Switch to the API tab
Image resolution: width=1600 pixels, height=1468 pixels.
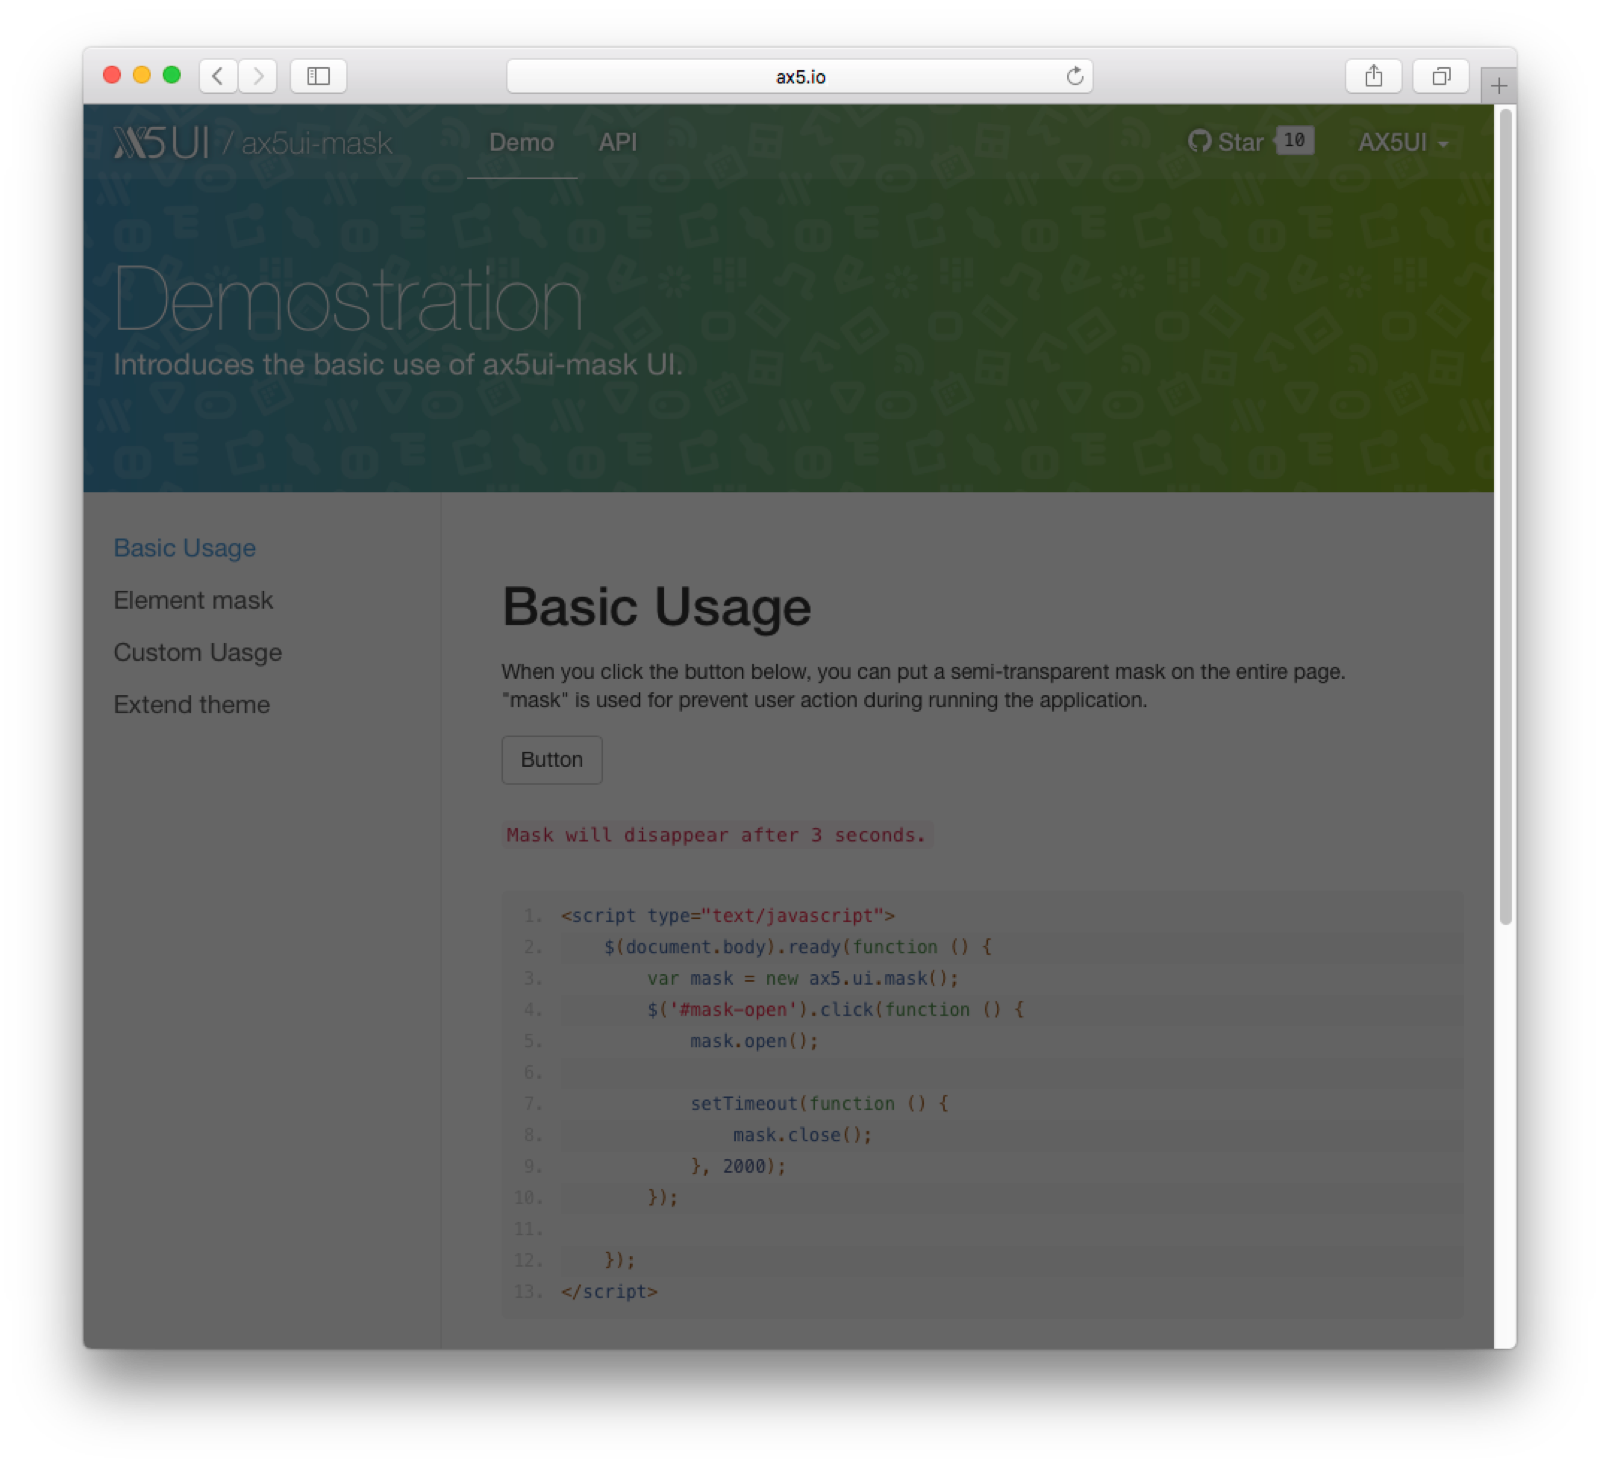click(x=617, y=143)
